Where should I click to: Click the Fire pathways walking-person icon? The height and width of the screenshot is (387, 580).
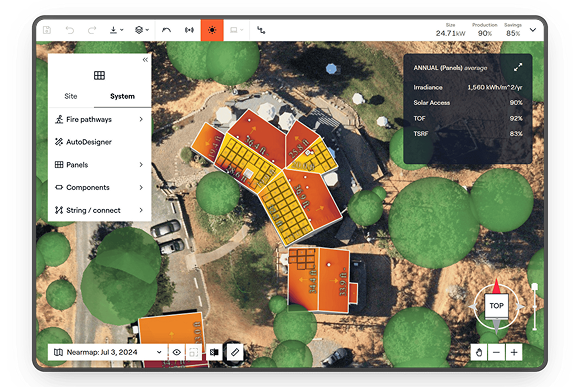pos(59,119)
